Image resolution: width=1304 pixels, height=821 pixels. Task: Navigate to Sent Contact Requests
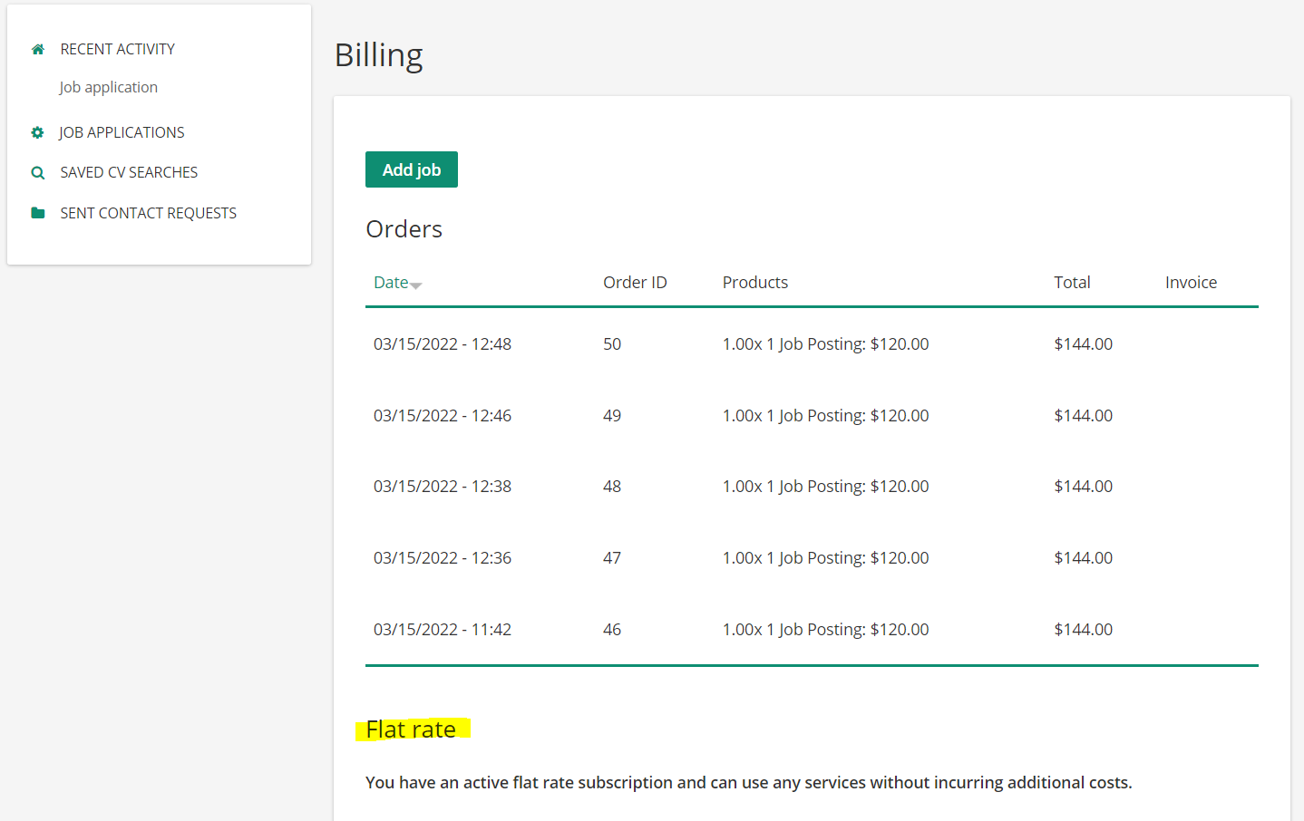click(x=148, y=213)
